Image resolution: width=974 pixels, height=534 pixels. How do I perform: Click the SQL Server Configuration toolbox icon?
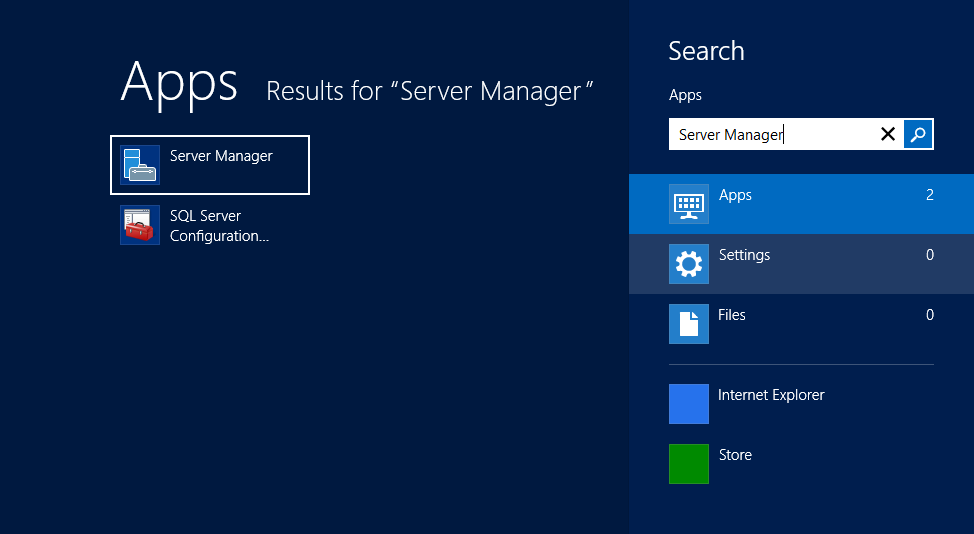140,225
